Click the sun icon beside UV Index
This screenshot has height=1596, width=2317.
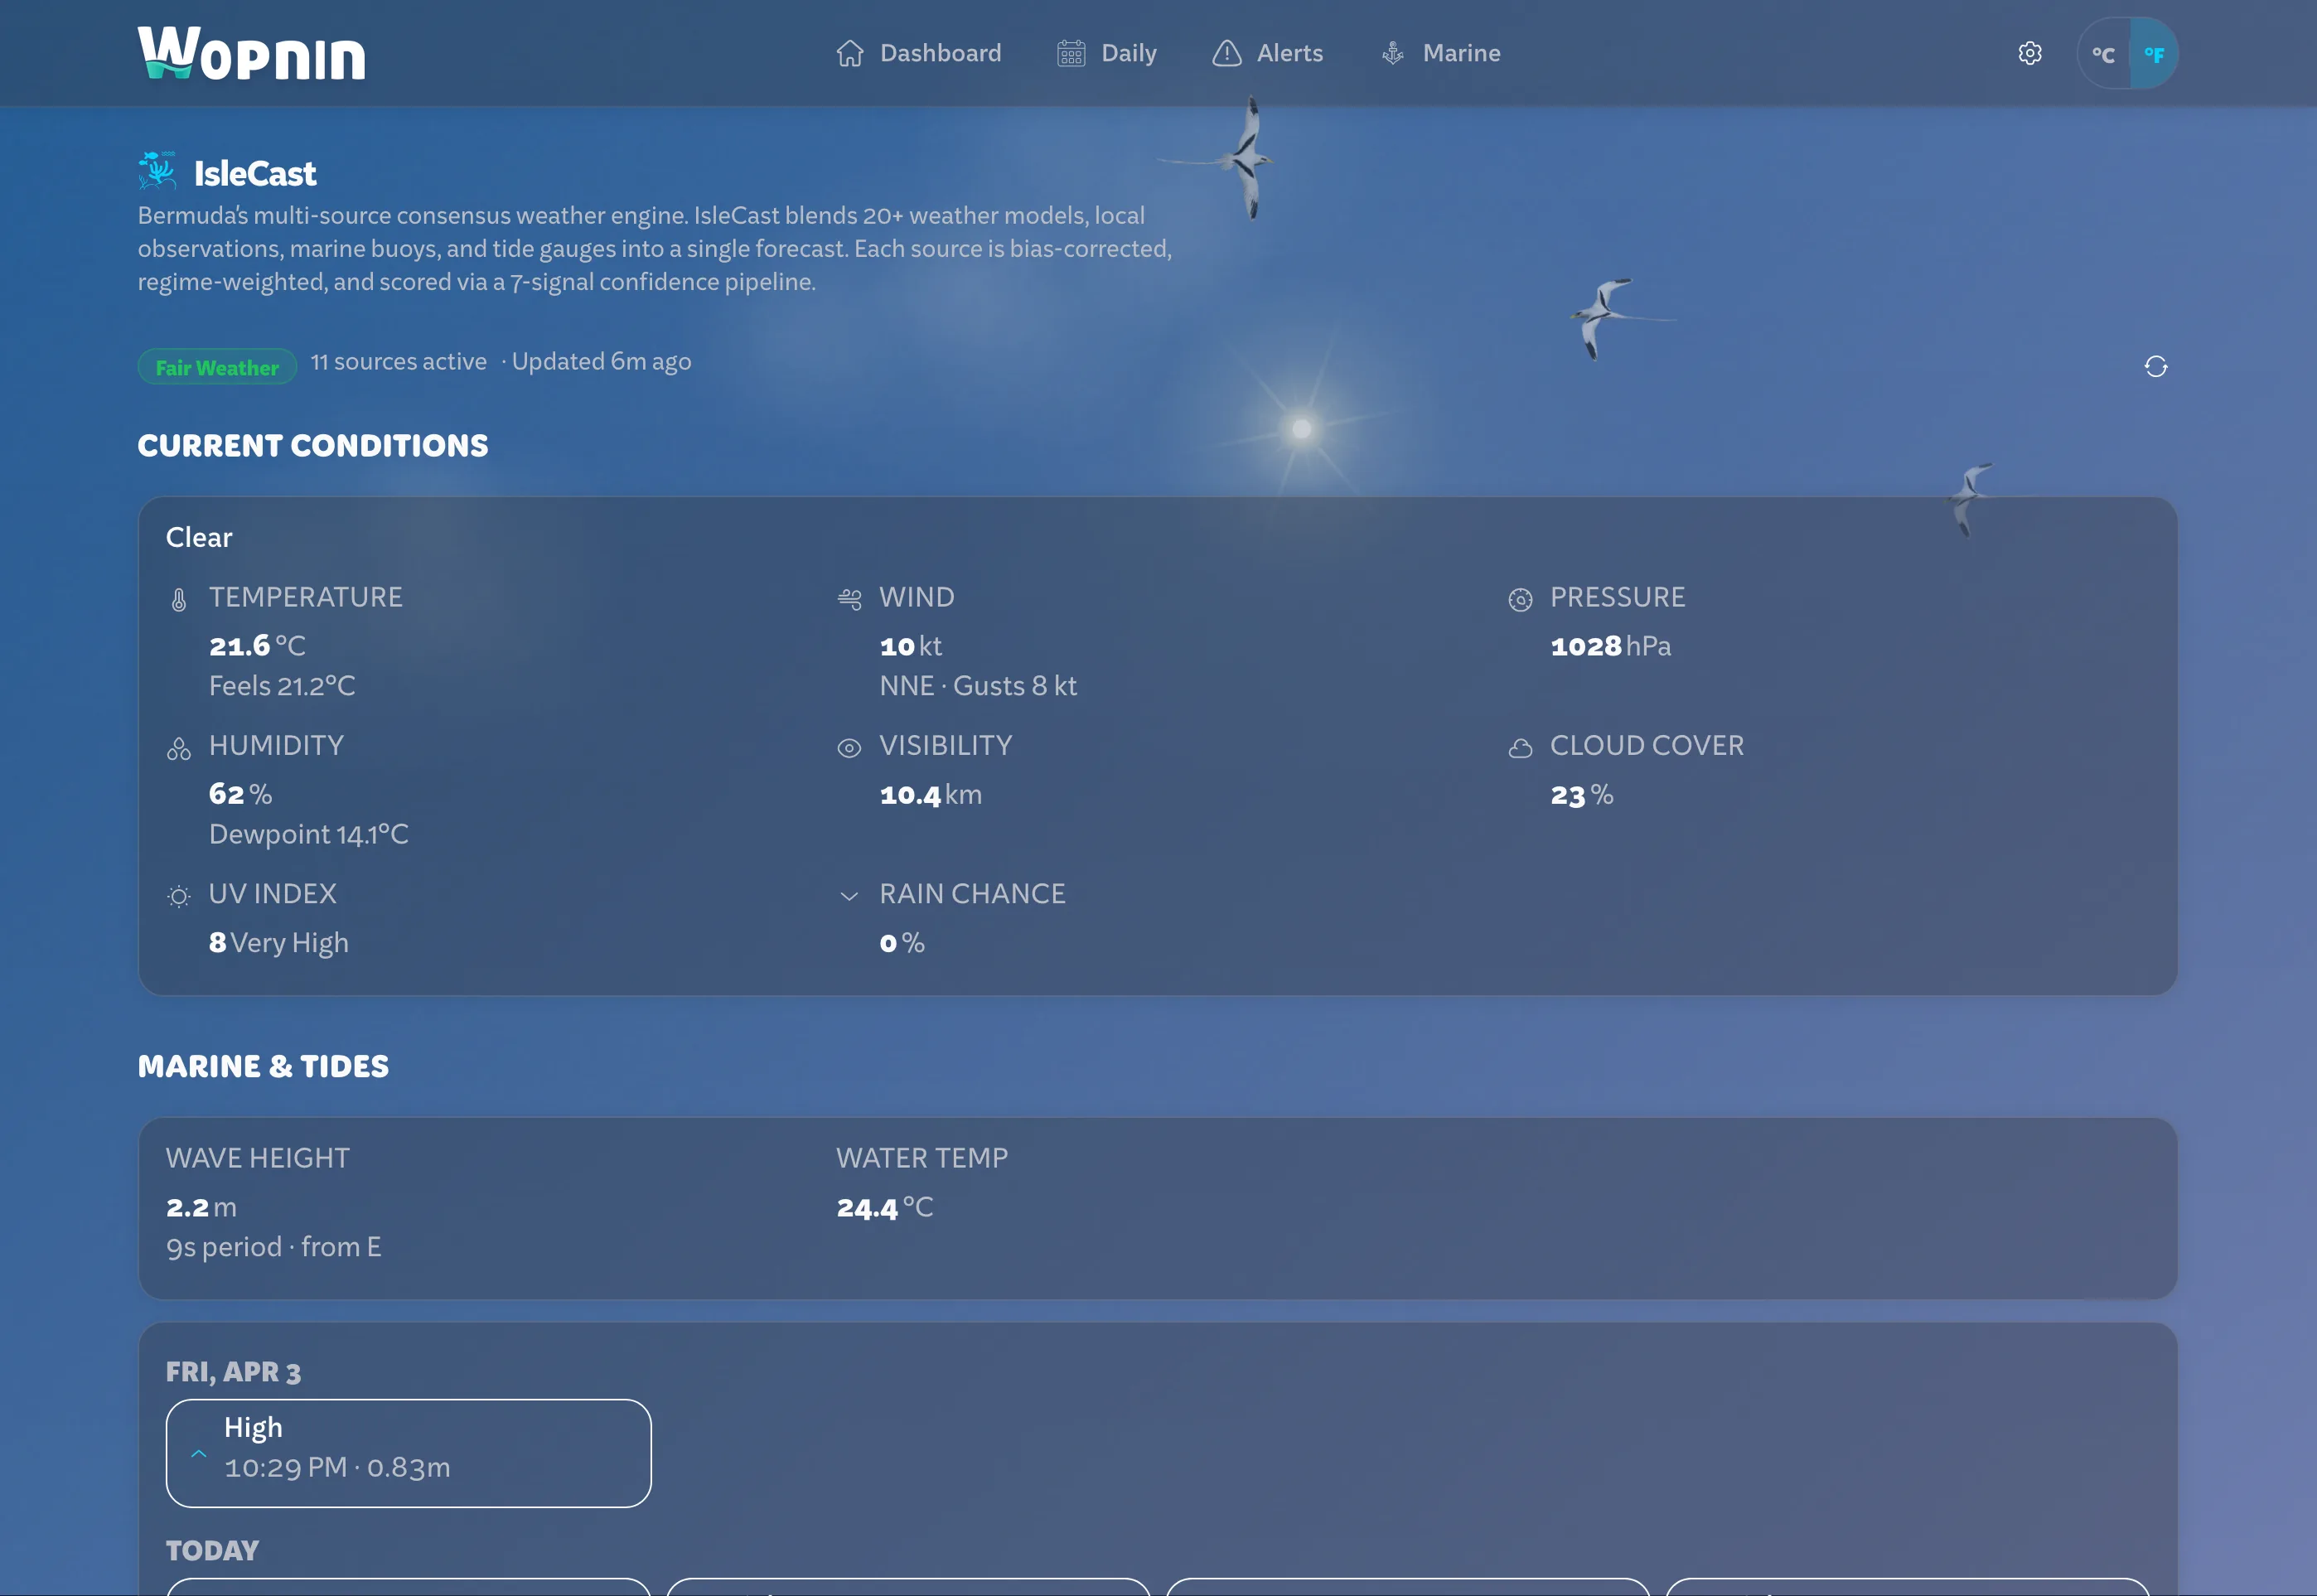(x=179, y=896)
